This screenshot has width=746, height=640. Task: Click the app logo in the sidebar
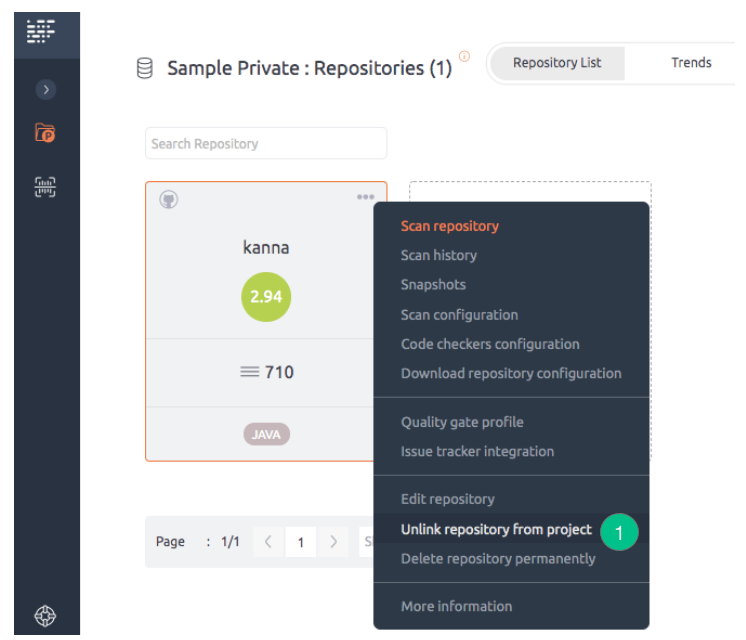(x=40, y=31)
